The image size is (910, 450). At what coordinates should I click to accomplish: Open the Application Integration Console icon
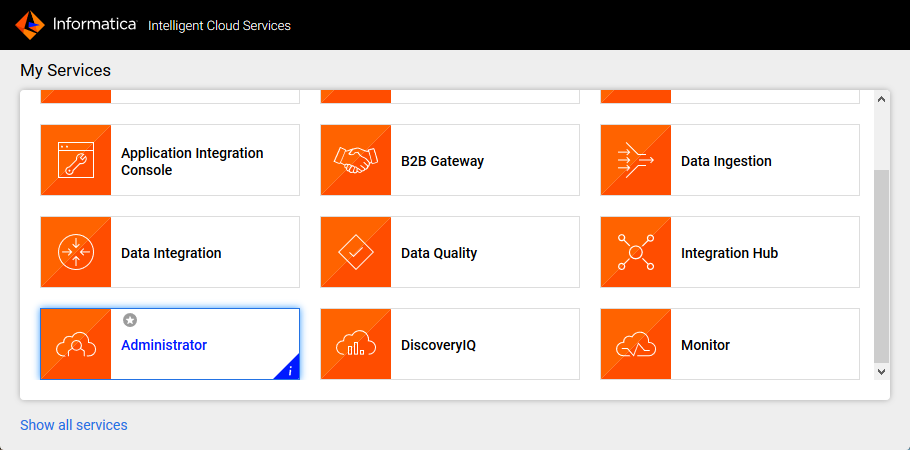point(76,160)
